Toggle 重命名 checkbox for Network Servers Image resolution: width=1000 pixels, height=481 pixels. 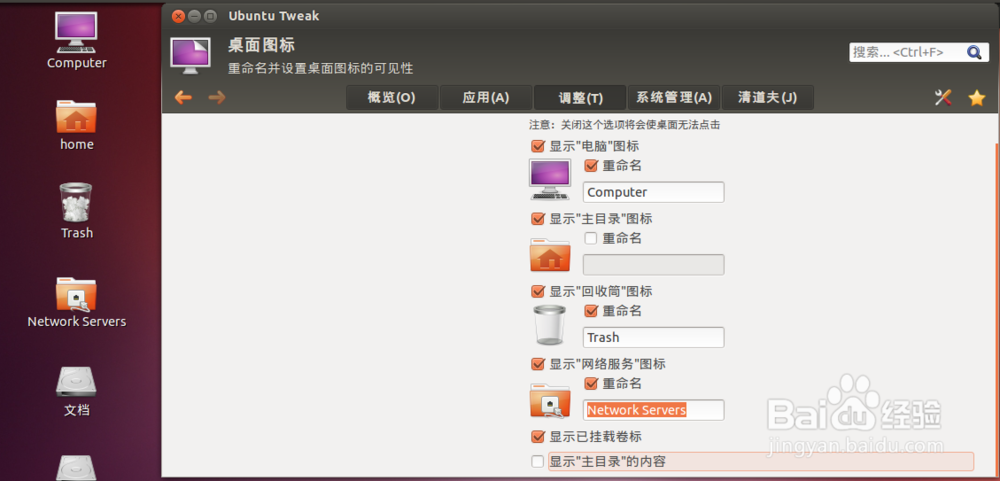pyautogui.click(x=591, y=383)
